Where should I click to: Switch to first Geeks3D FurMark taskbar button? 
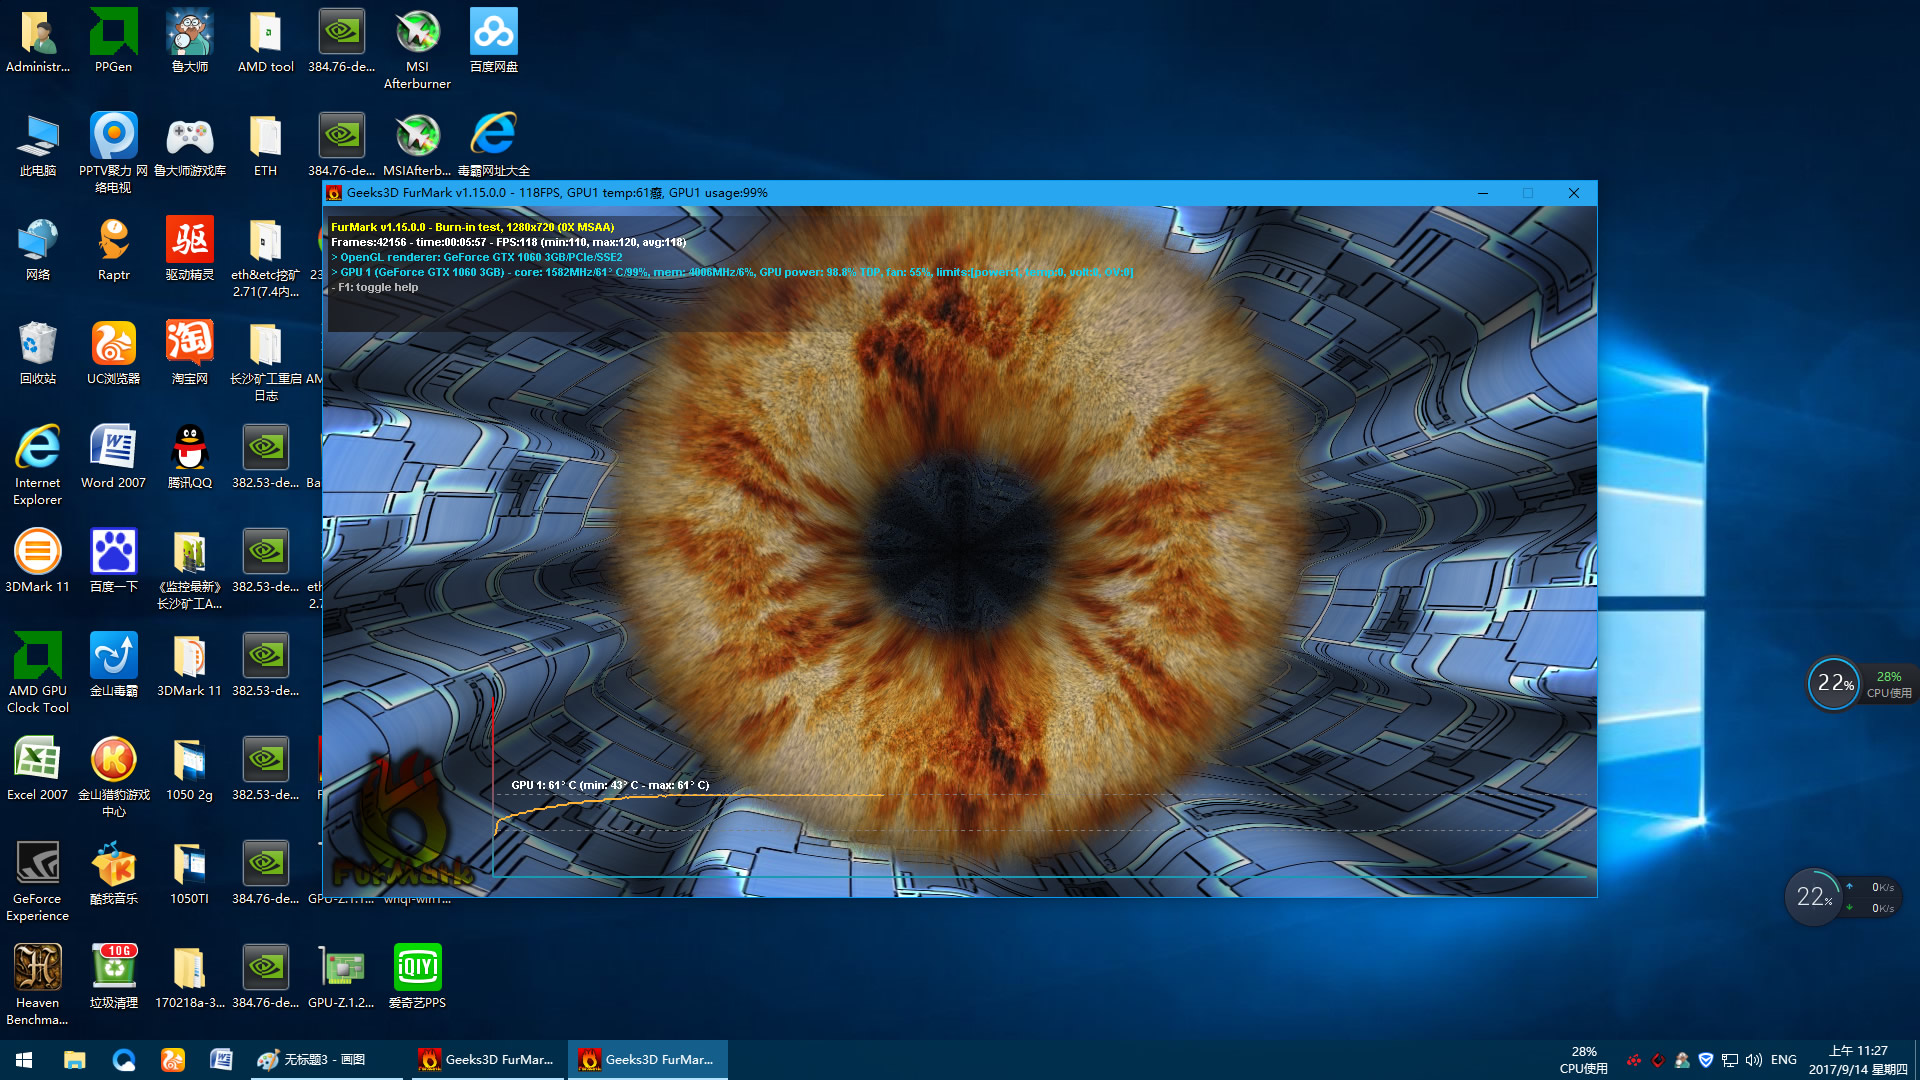[486, 1060]
